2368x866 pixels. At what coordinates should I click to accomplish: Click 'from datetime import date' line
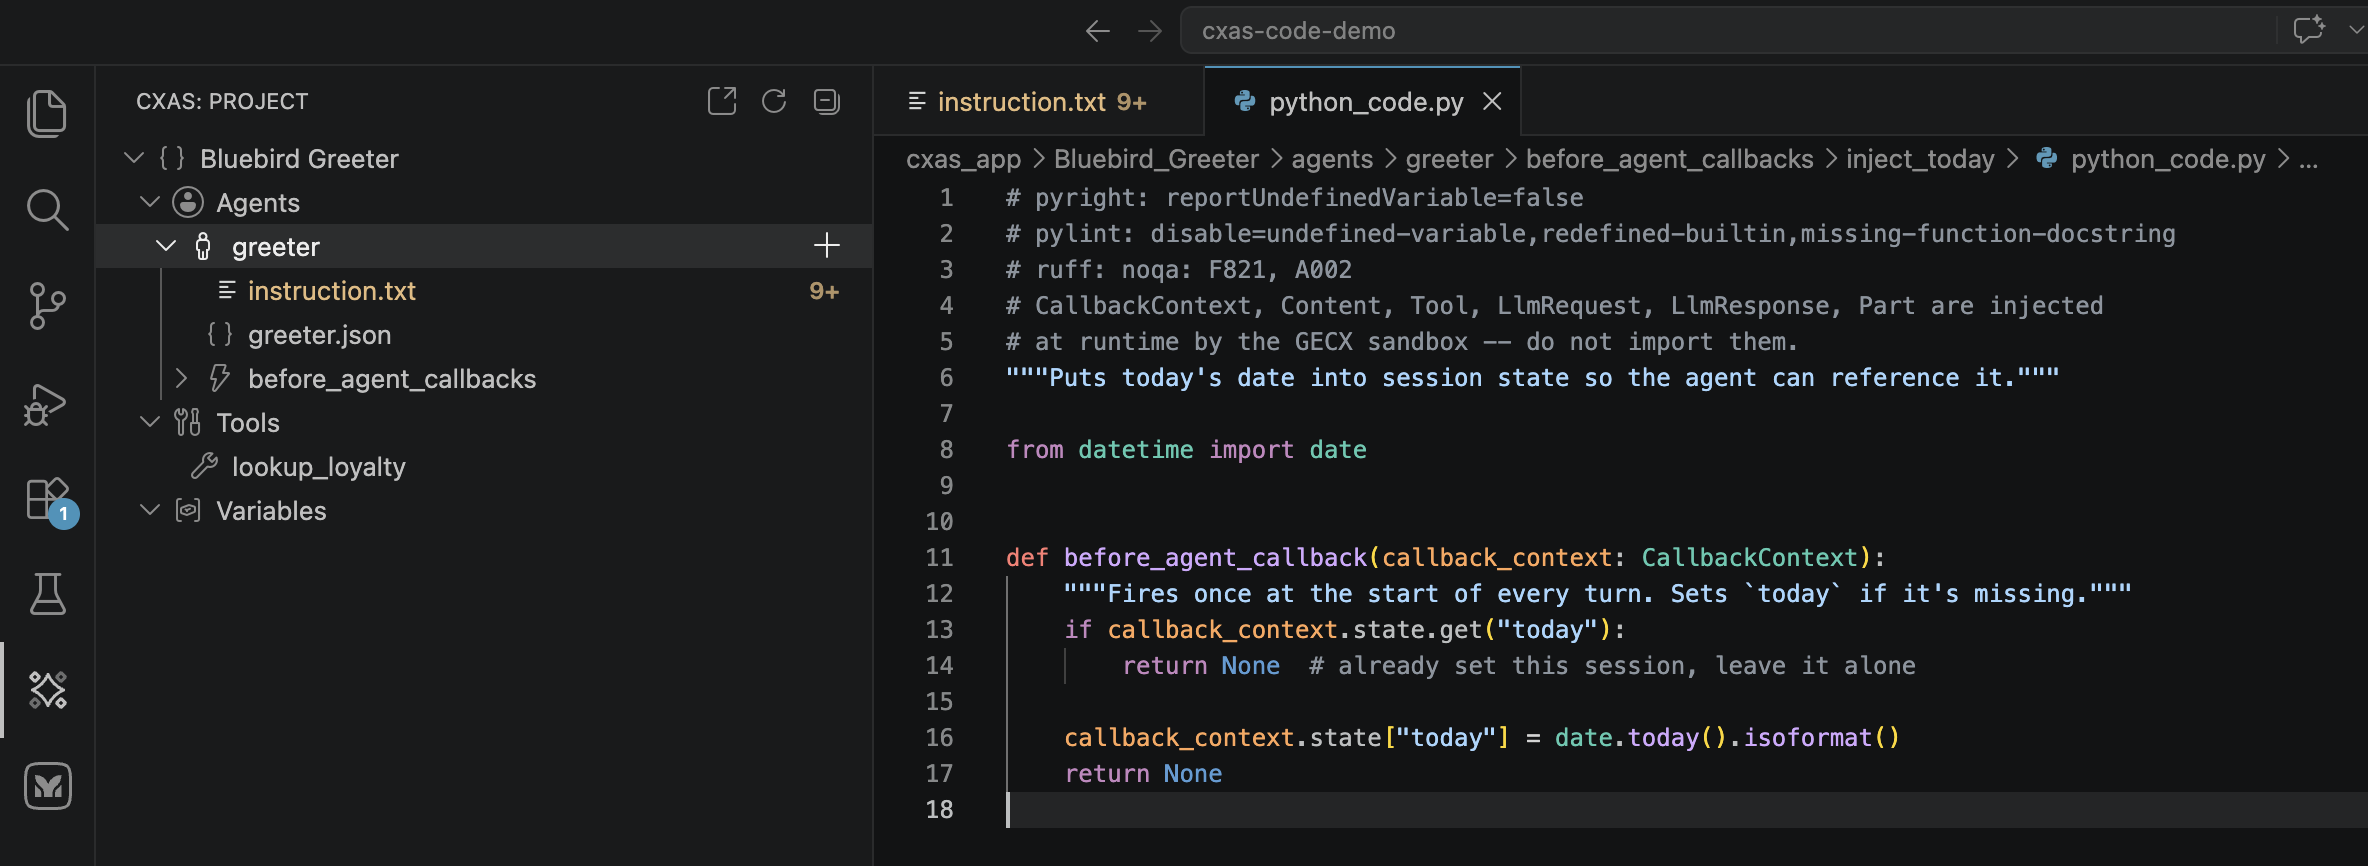tap(1186, 449)
